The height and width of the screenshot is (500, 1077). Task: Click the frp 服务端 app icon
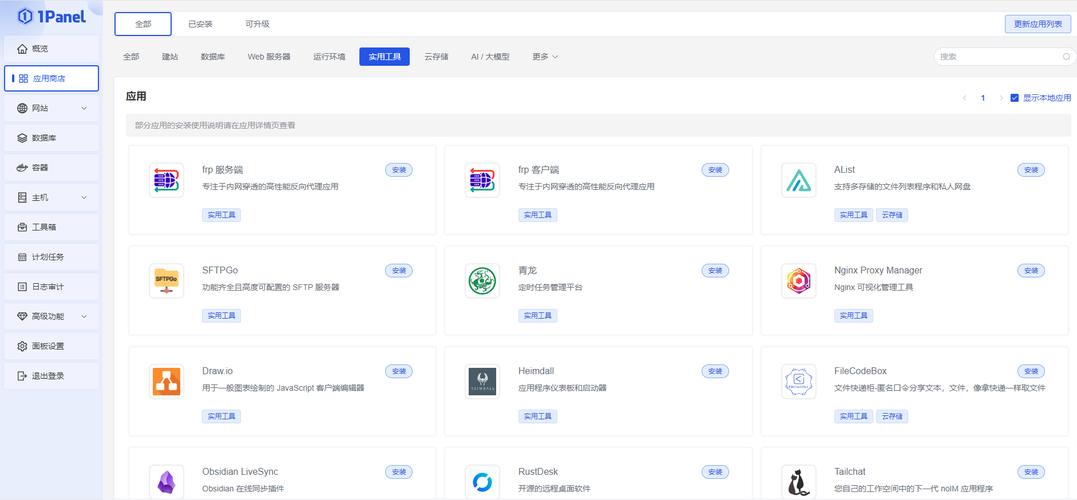[166, 180]
